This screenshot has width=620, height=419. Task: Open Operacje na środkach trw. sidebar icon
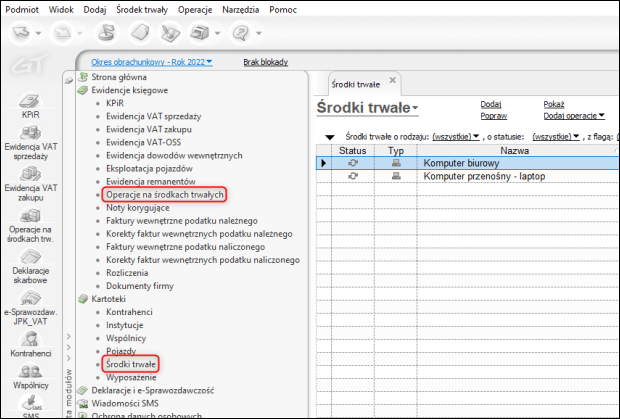pyautogui.click(x=30, y=226)
